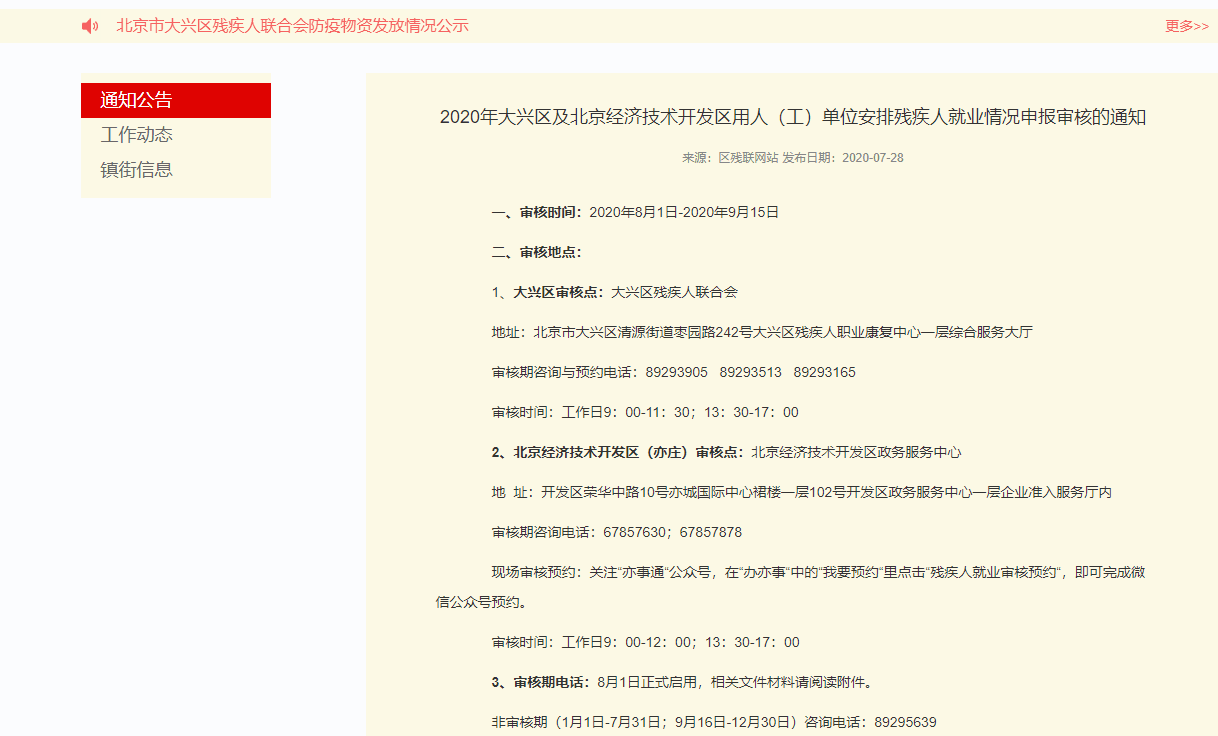Click the phone number 89293513
The image size is (1218, 736).
point(750,372)
